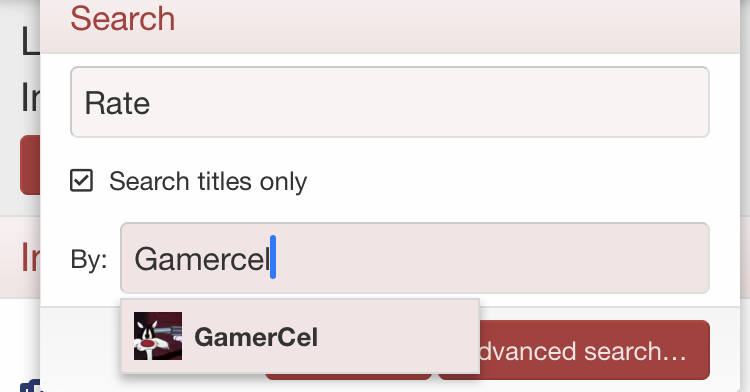
Task: Click blank space right of GamerCel suggestion name
Action: point(397,337)
